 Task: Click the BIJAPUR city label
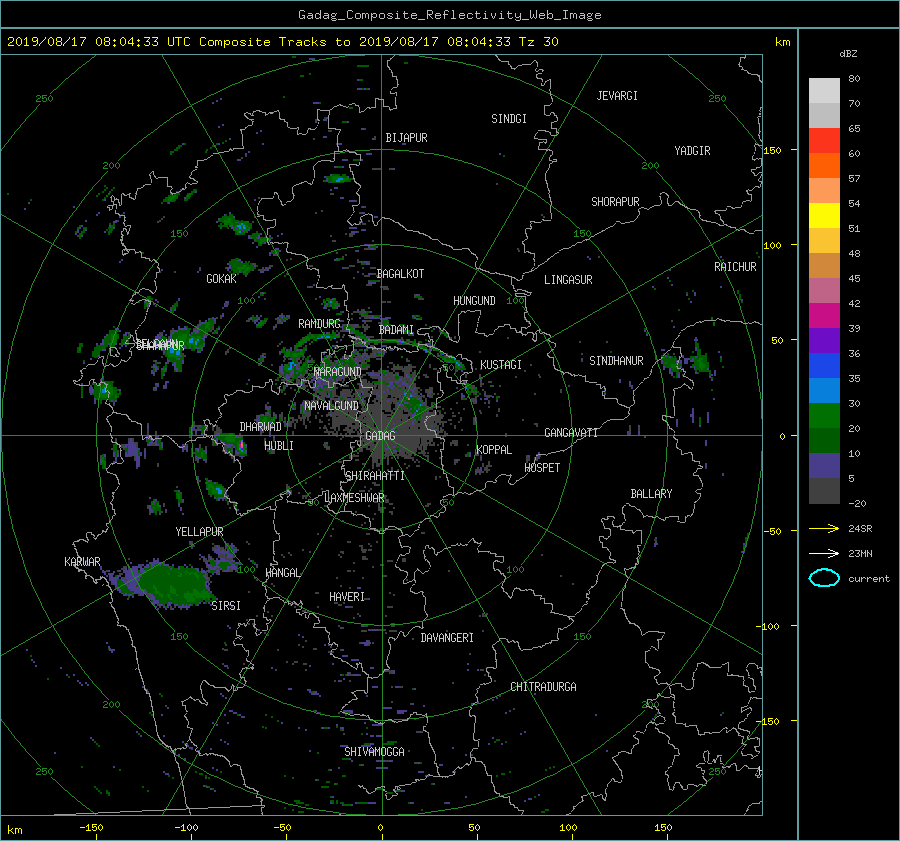point(406,138)
